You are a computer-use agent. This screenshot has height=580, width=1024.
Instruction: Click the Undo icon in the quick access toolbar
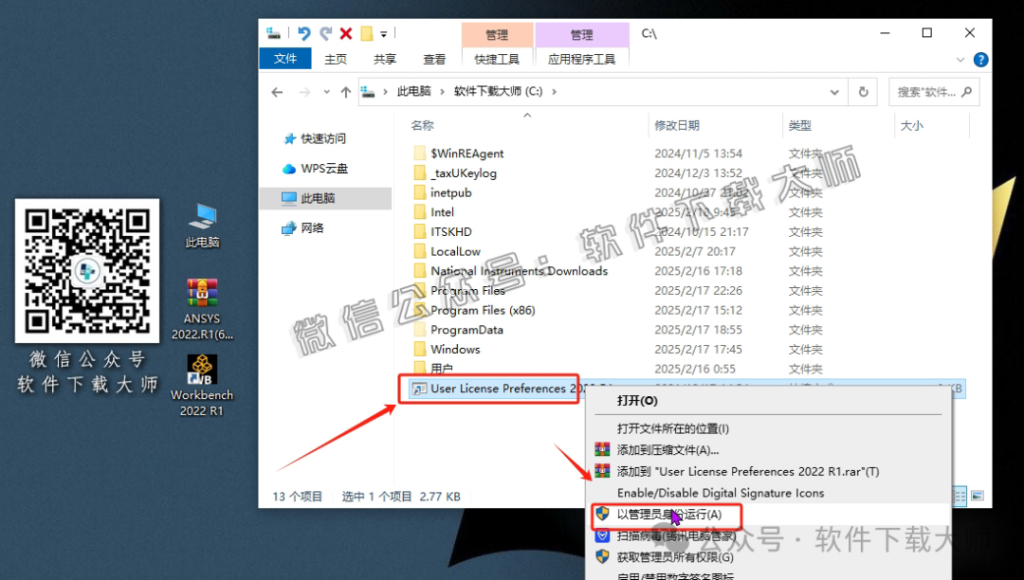303,32
